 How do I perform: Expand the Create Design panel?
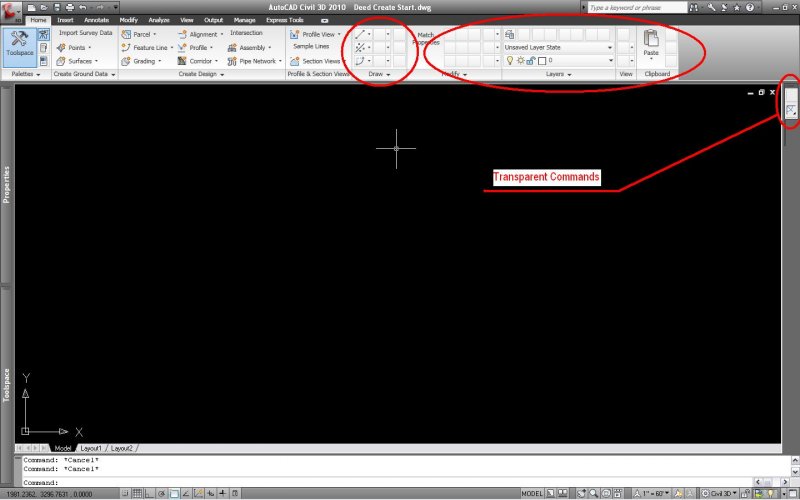tap(201, 74)
